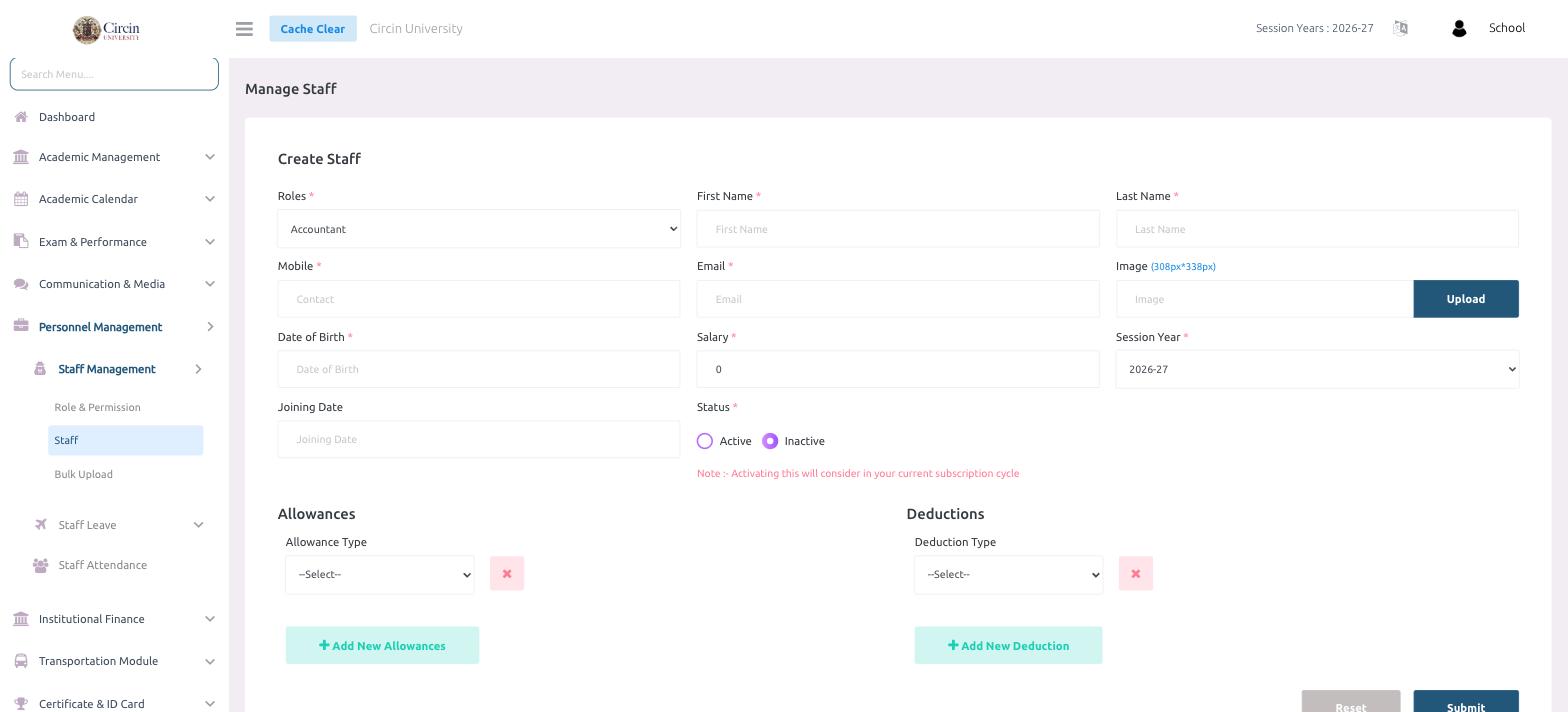The width and height of the screenshot is (1568, 712).
Task: Click the Personnel Management briefcase icon
Action: [x=21, y=327]
